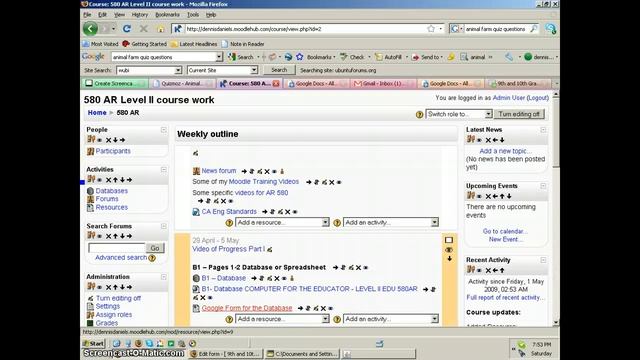Open help for Switch role to

419,115
